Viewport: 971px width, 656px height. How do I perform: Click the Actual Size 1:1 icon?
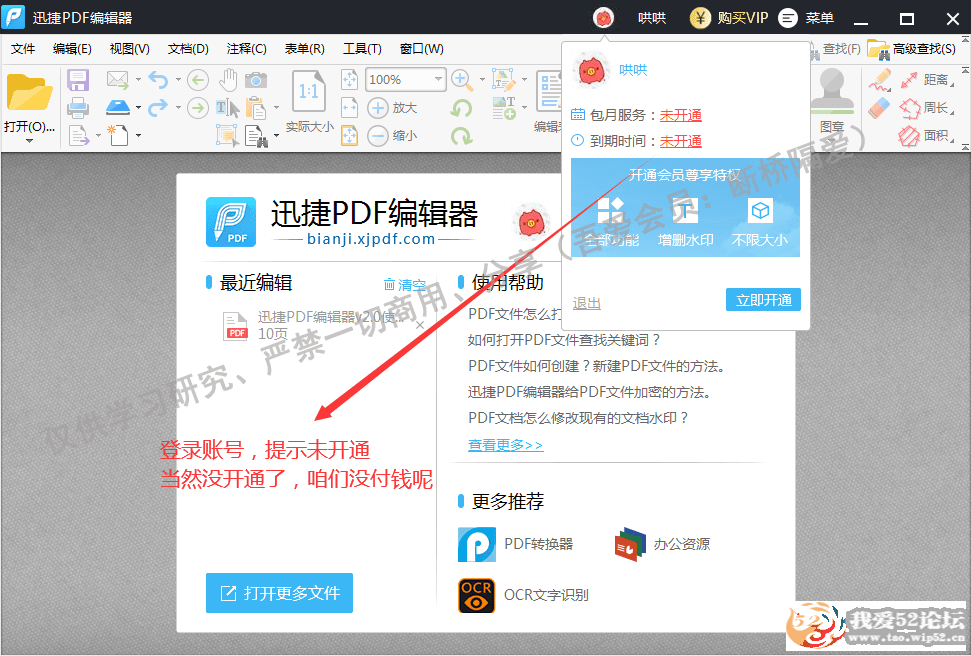309,91
